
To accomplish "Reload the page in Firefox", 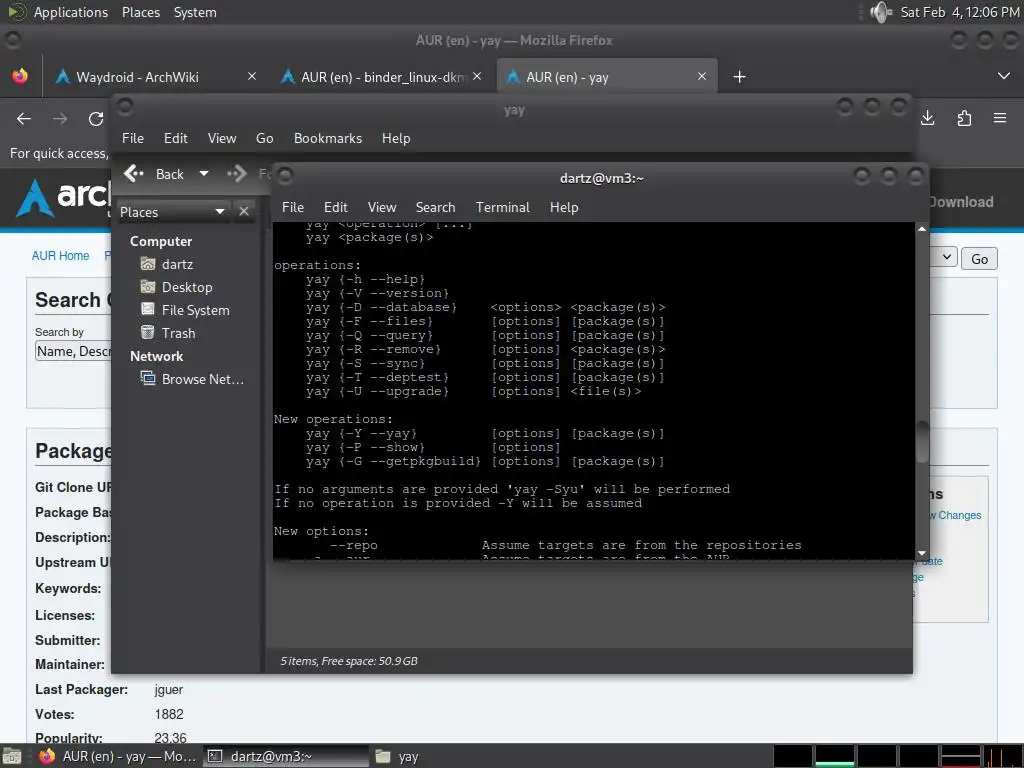I will tap(96, 119).
